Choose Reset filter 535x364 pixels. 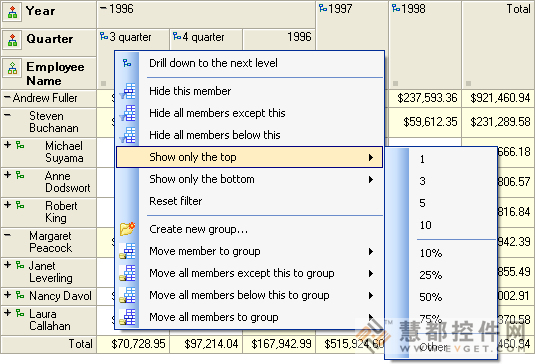[249, 201]
